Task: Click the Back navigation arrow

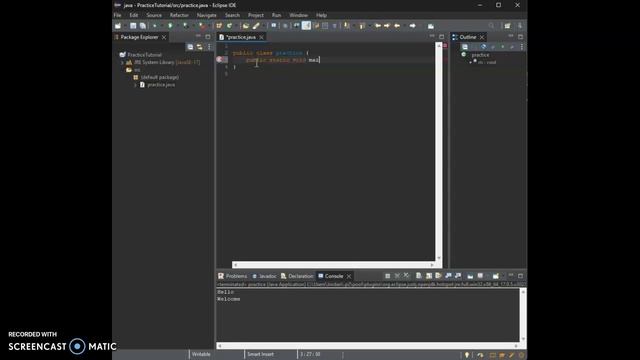Action: [397, 26]
